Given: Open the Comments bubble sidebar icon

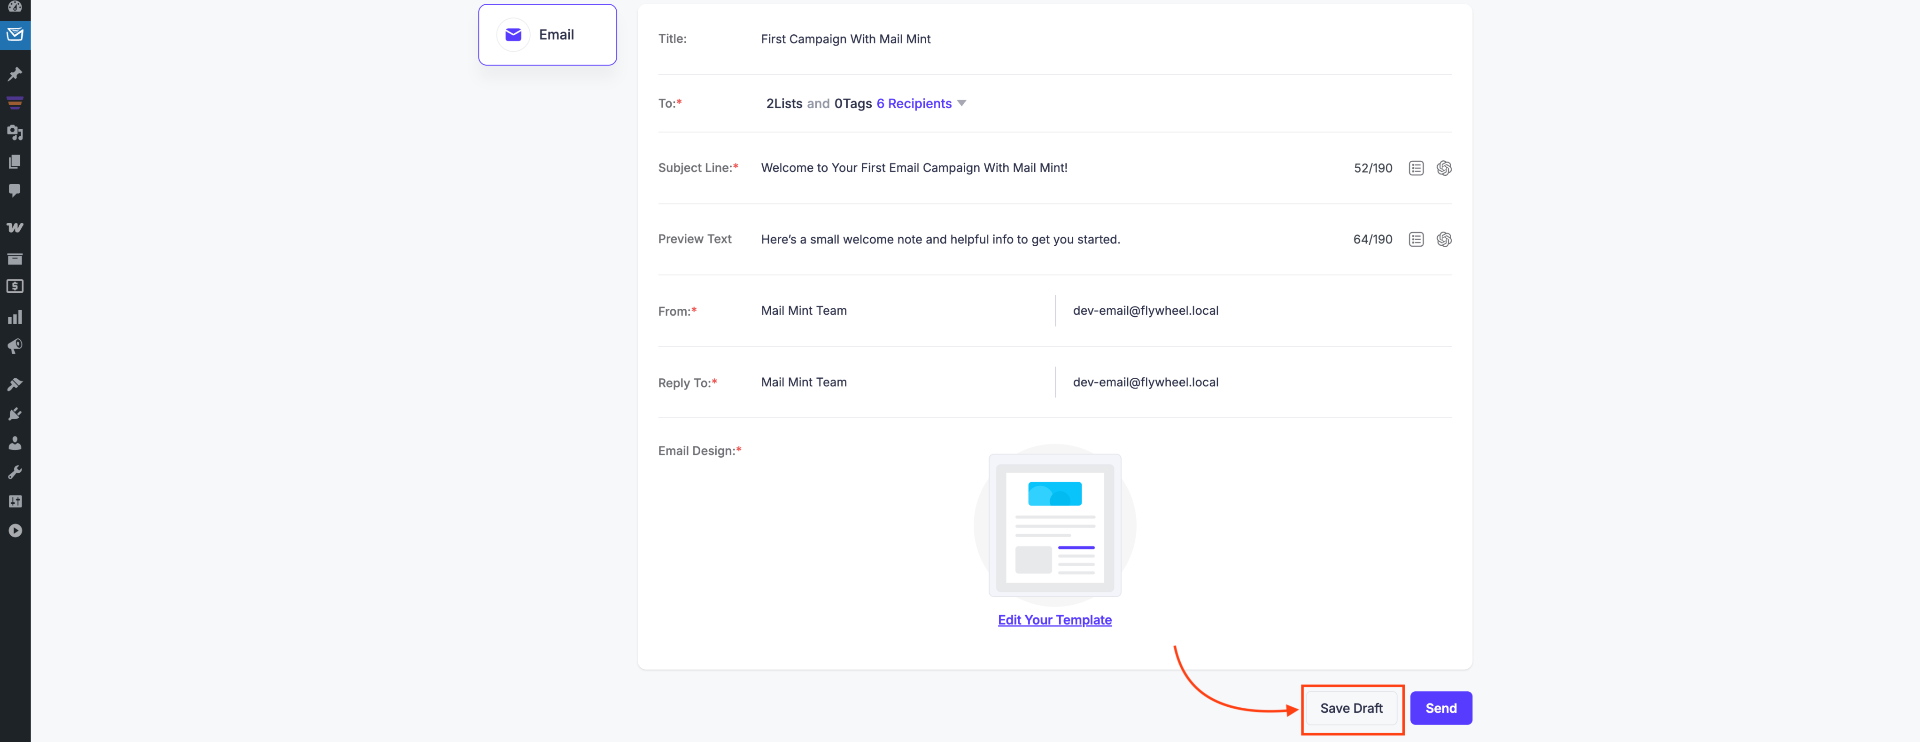Looking at the screenshot, I should (x=15, y=190).
